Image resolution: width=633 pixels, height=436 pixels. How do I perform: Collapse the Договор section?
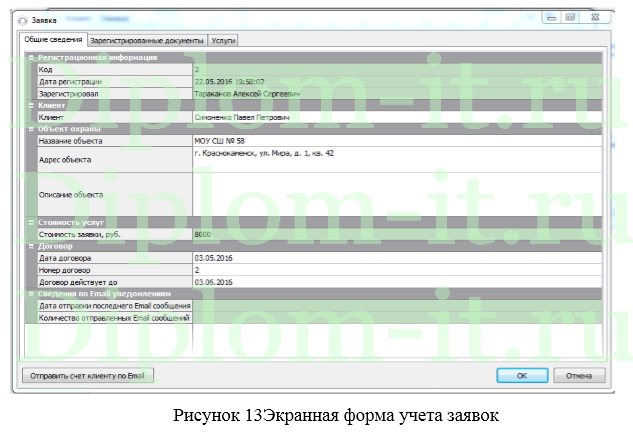pos(31,246)
